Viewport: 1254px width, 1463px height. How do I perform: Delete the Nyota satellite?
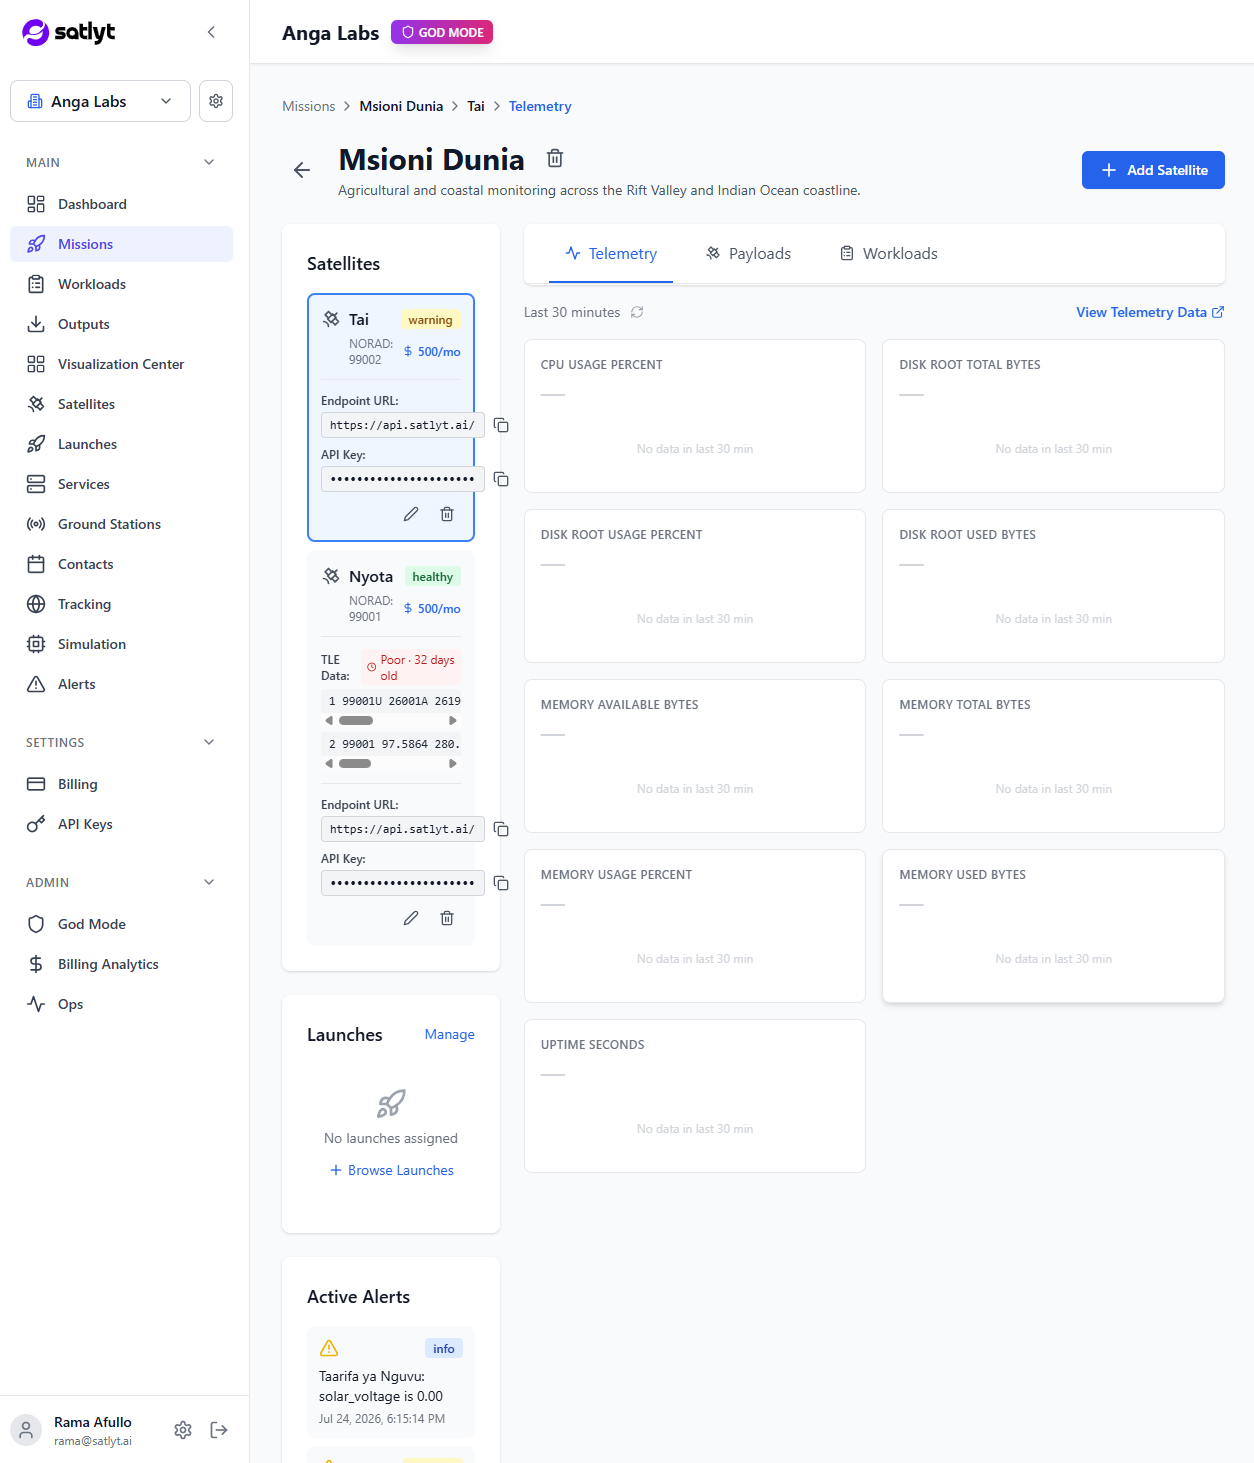click(447, 918)
